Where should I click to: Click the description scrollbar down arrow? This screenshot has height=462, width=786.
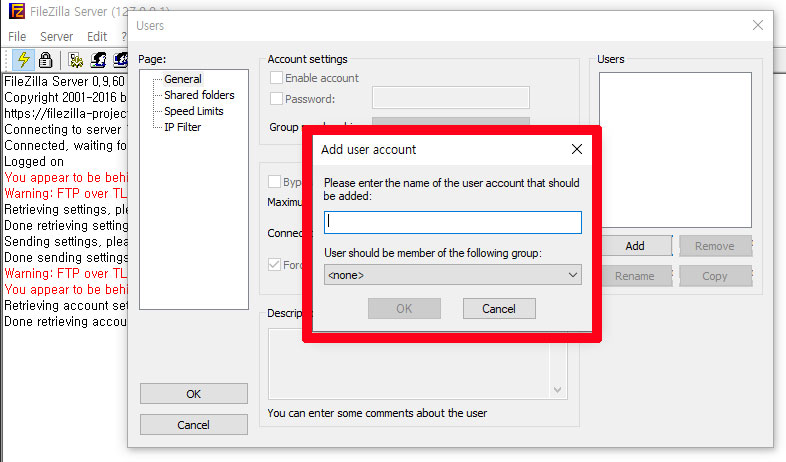pos(557,390)
